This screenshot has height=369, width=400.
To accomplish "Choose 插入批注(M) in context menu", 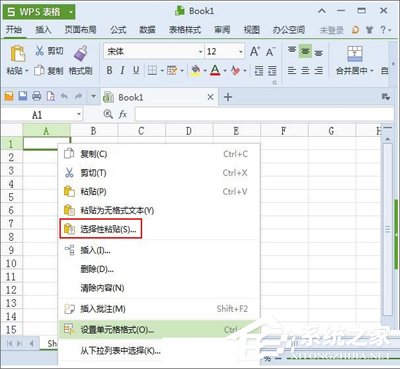I will pos(159,309).
